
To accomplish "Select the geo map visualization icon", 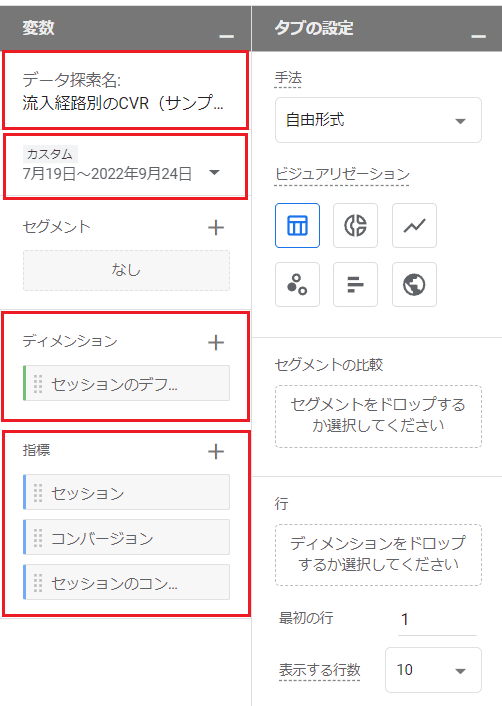I will (414, 284).
